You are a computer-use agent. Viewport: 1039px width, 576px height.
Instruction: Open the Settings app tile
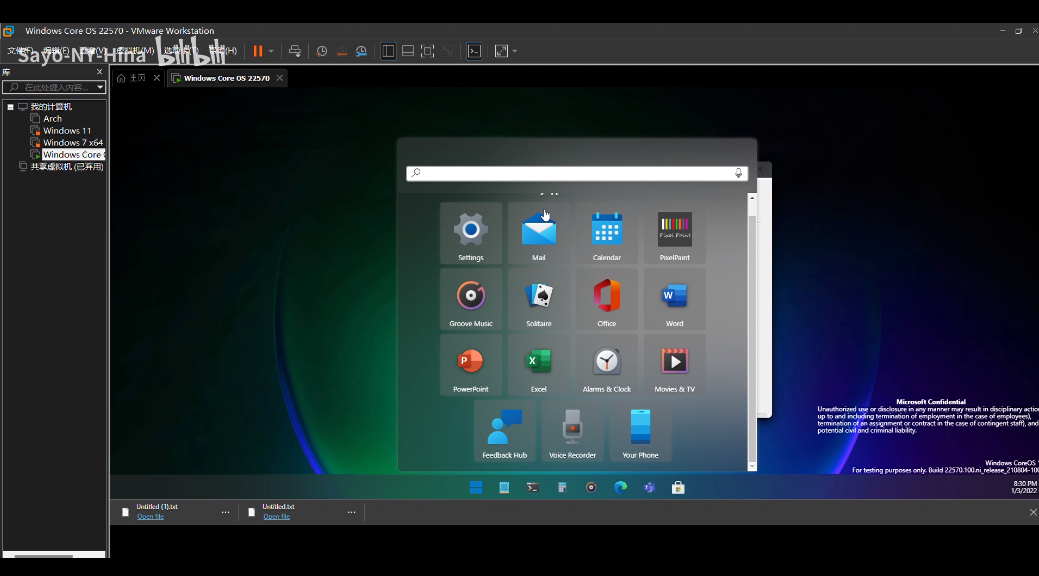pyautogui.click(x=470, y=233)
